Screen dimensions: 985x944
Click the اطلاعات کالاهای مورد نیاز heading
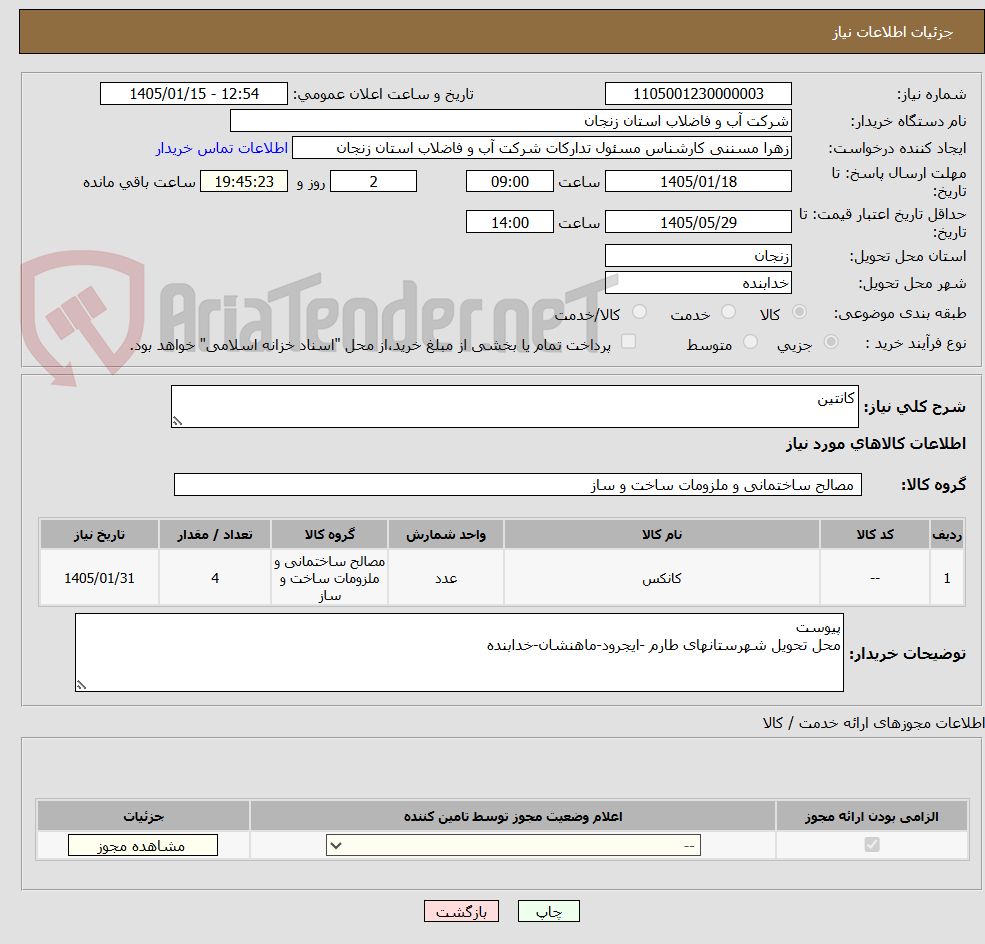[876, 443]
